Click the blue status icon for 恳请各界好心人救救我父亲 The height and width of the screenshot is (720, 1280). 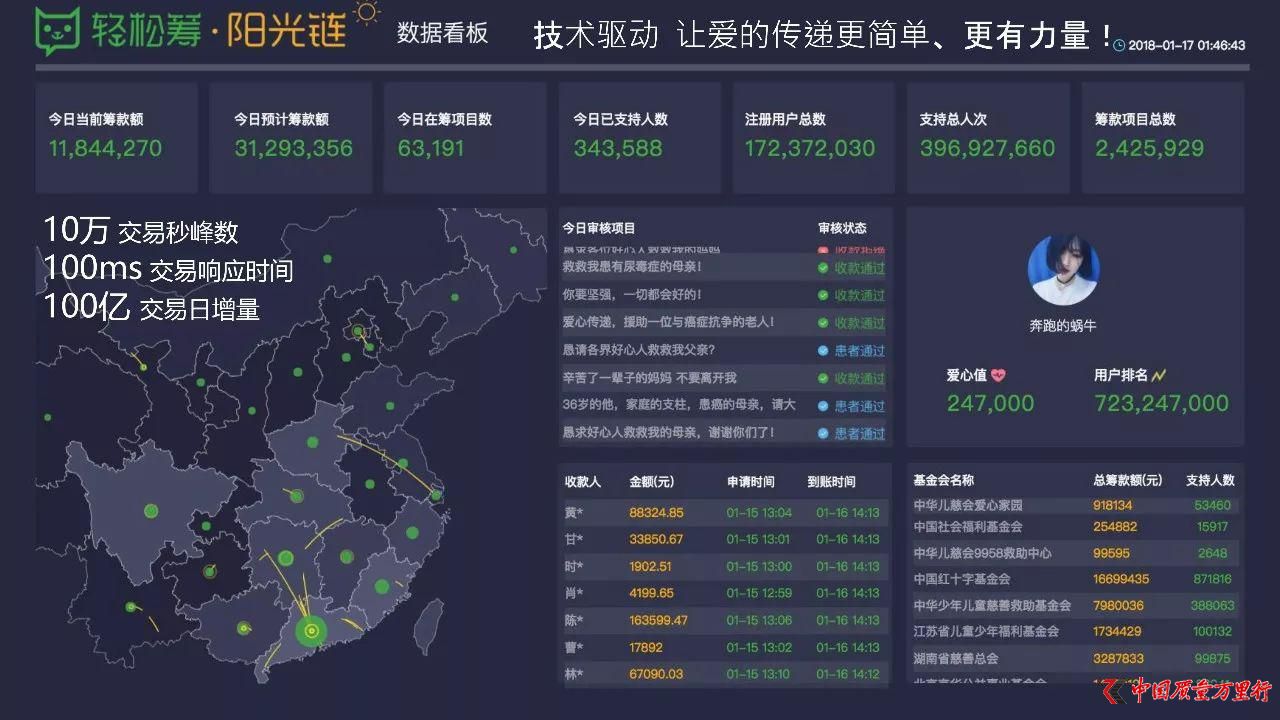pos(823,351)
